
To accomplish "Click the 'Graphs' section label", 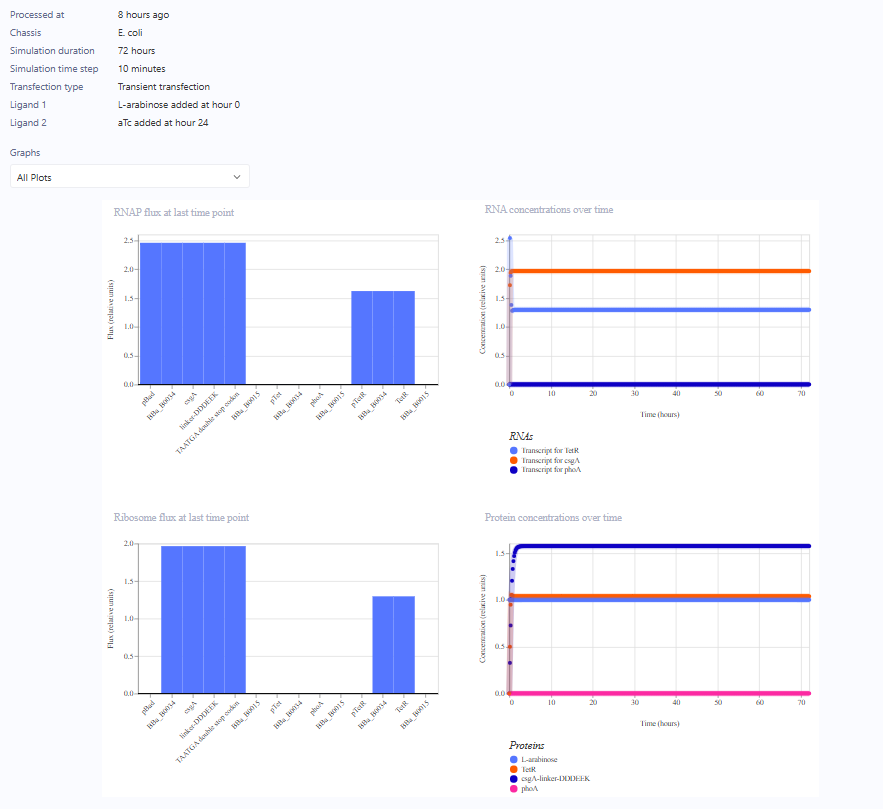I will [25, 153].
